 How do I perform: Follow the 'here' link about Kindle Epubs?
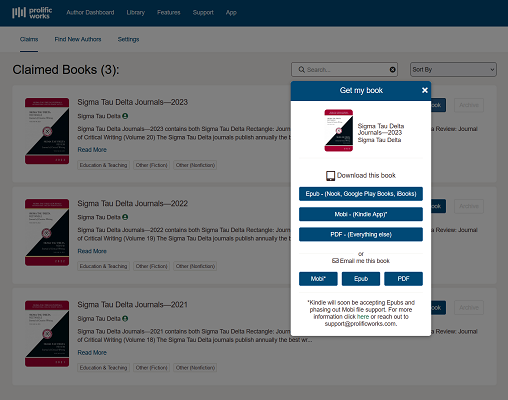[363, 317]
